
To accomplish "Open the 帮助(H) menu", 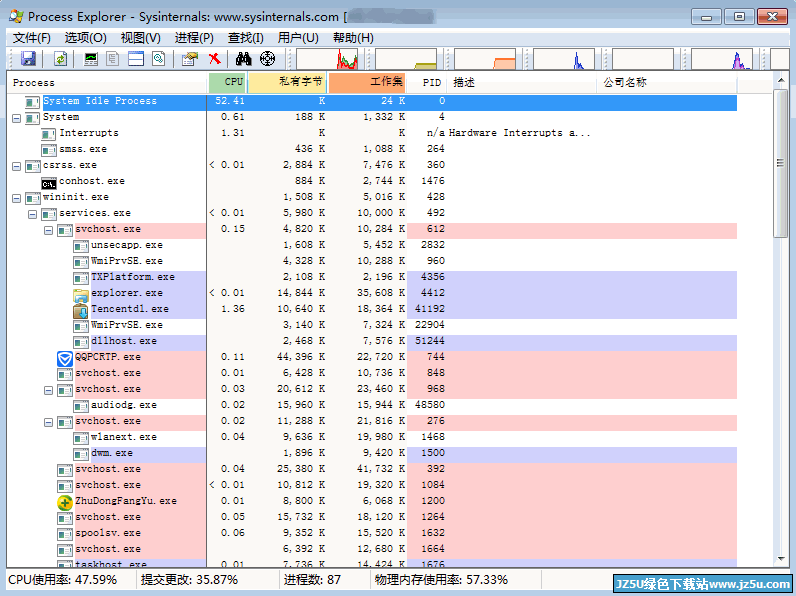I will coord(353,38).
